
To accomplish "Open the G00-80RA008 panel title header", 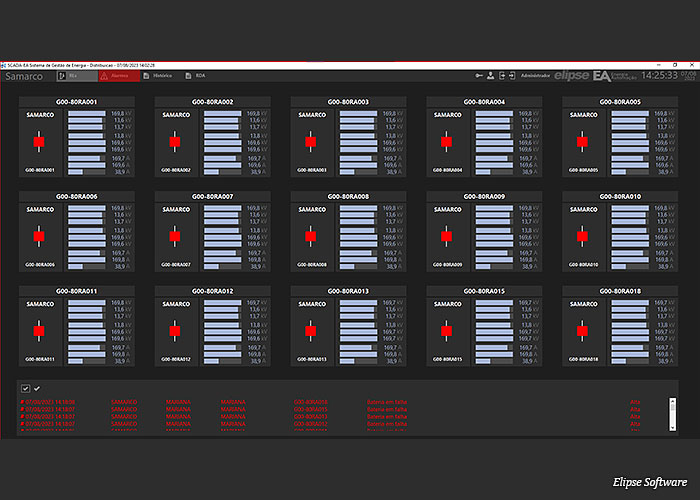I will pyautogui.click(x=348, y=196).
